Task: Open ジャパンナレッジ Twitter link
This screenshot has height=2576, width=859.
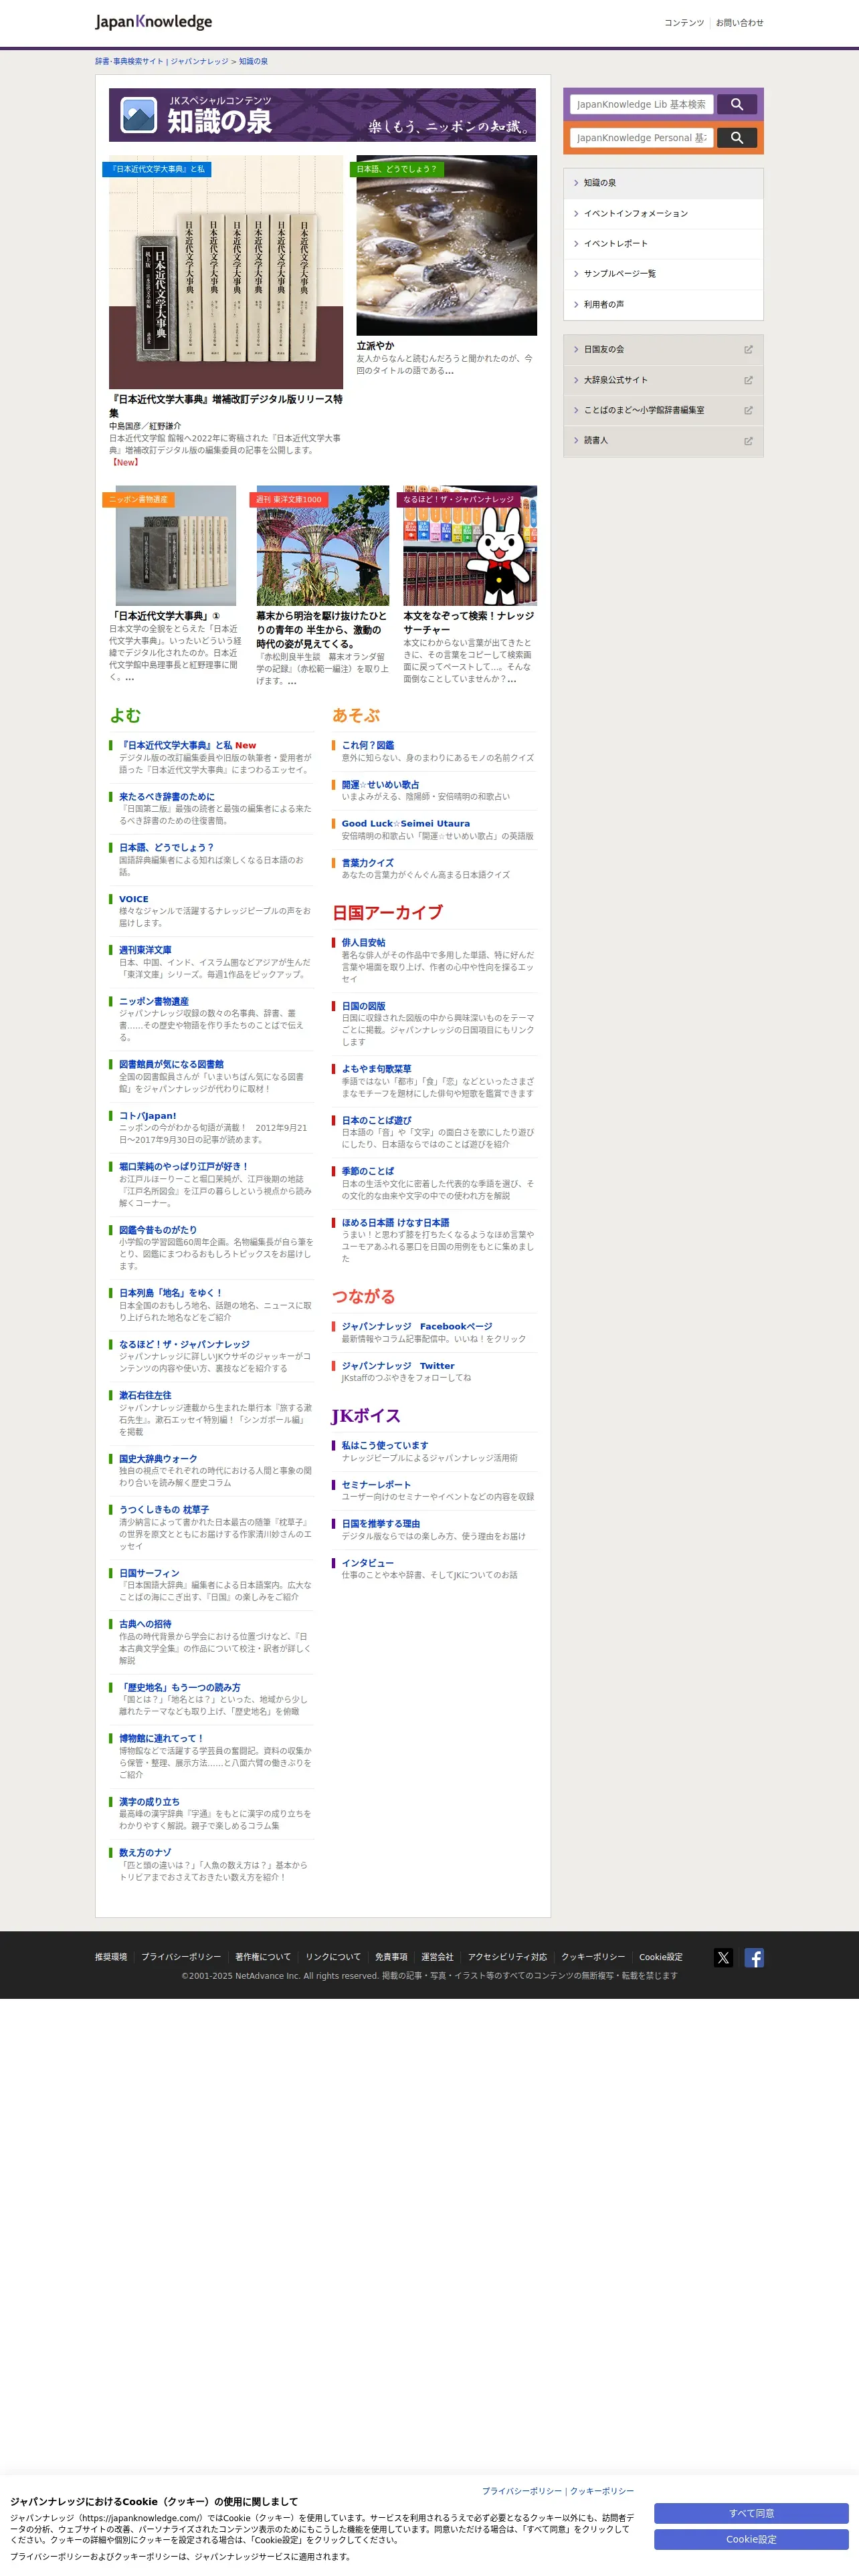Action: coord(398,1366)
